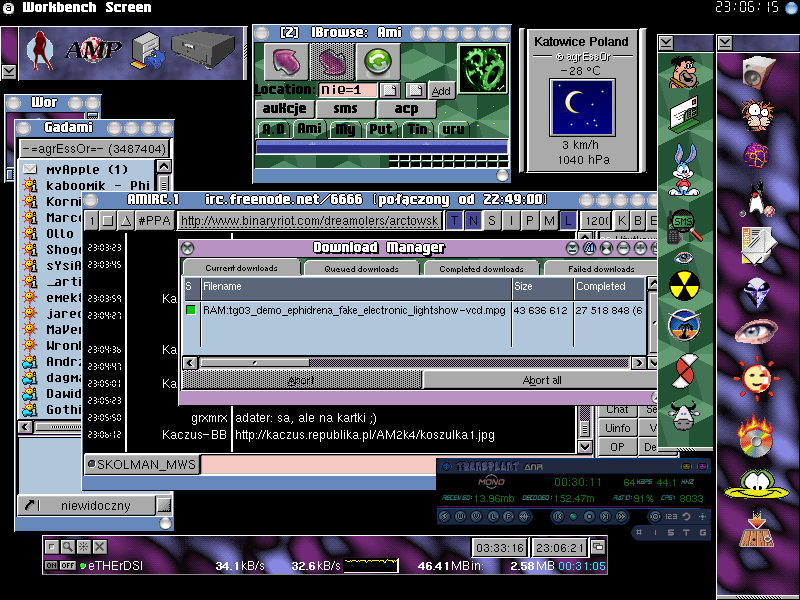Open the cow head dock icon
The image size is (800, 600).
tap(684, 416)
